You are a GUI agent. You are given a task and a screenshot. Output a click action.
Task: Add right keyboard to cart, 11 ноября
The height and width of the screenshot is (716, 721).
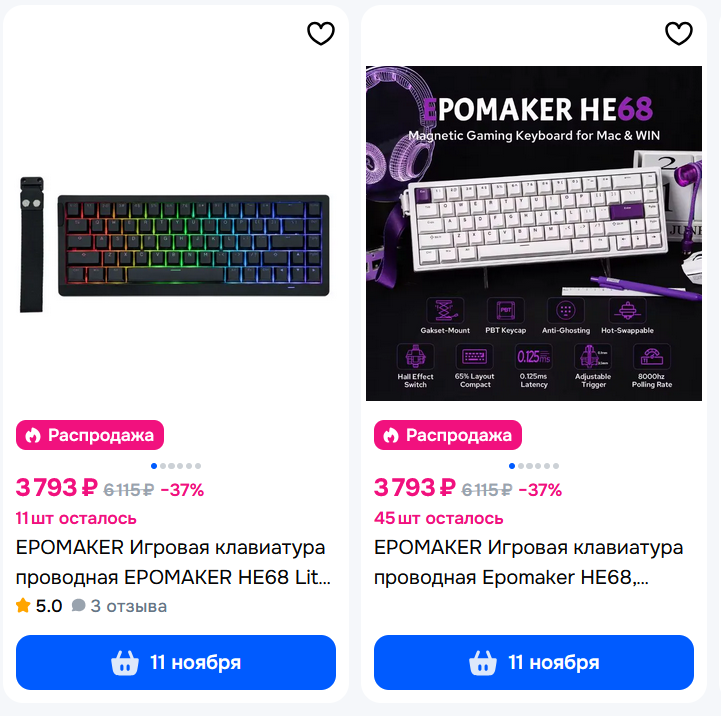pyautogui.click(x=534, y=662)
